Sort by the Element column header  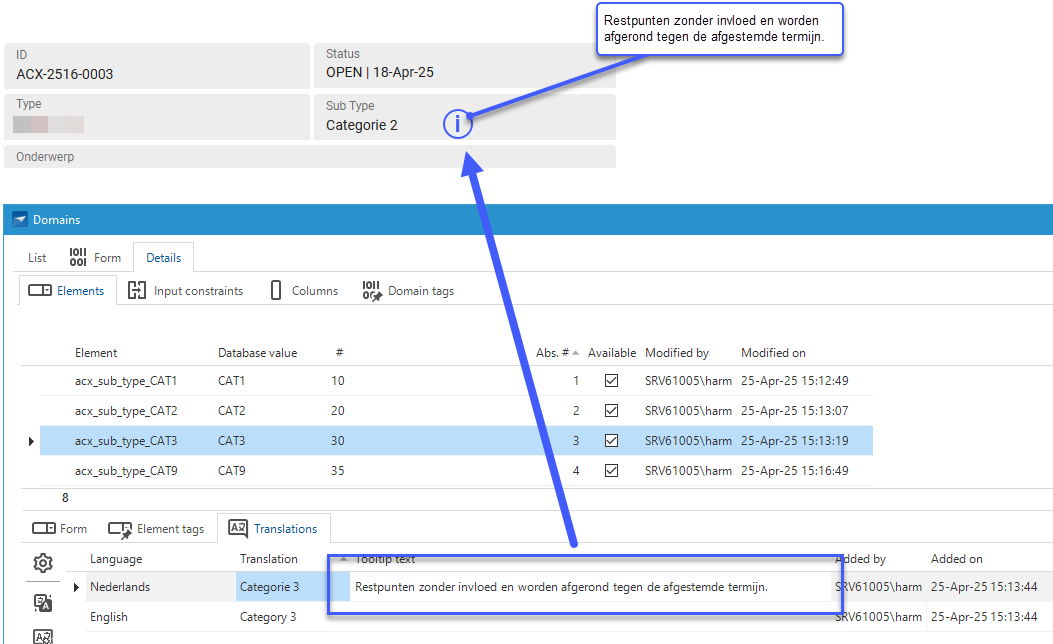pos(96,353)
